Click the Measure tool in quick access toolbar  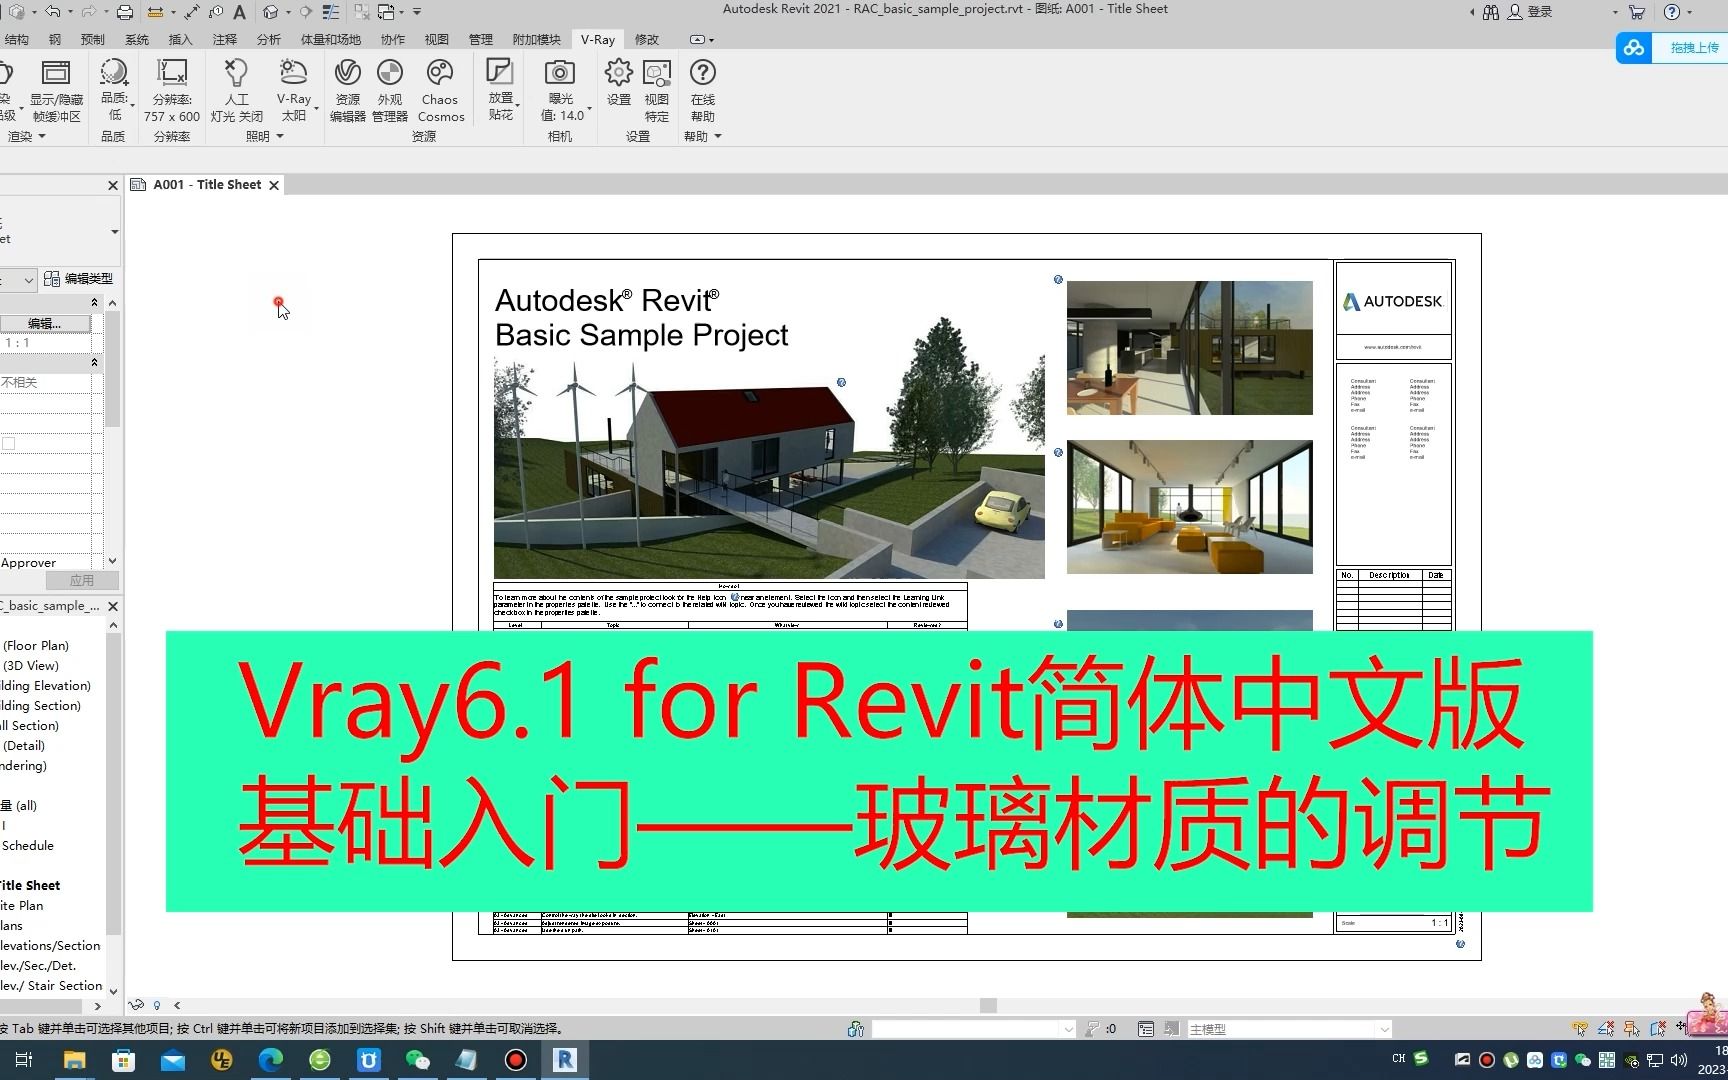(155, 12)
